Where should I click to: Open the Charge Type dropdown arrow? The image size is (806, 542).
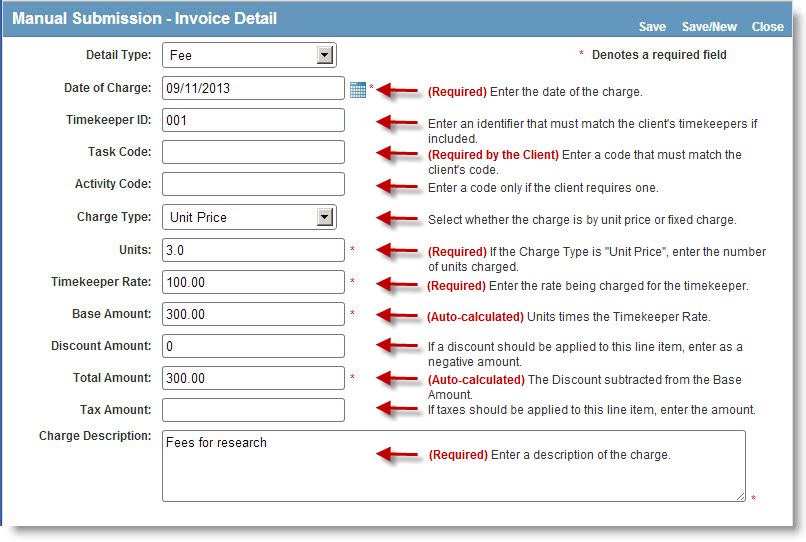(324, 217)
